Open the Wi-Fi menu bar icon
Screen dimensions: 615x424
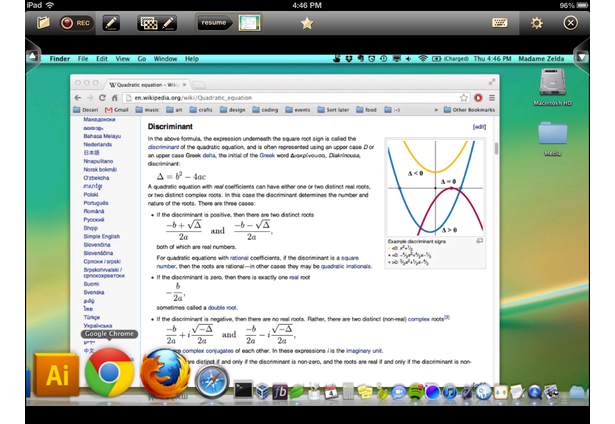[422, 59]
